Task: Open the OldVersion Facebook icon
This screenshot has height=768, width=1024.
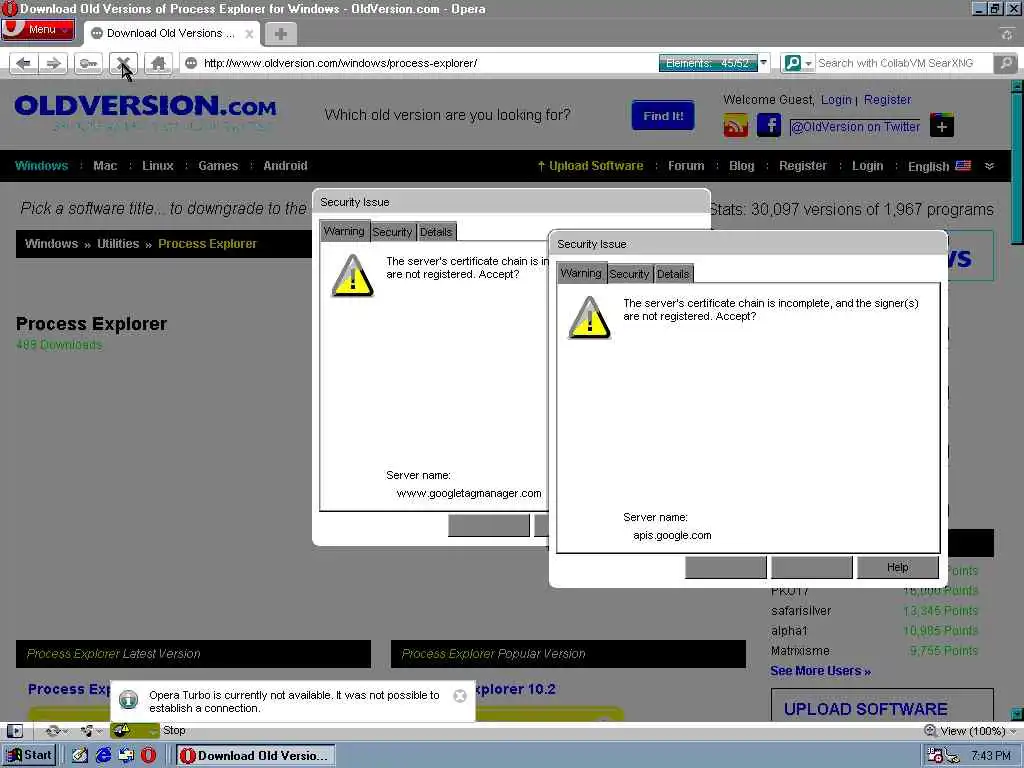Action: coord(769,125)
